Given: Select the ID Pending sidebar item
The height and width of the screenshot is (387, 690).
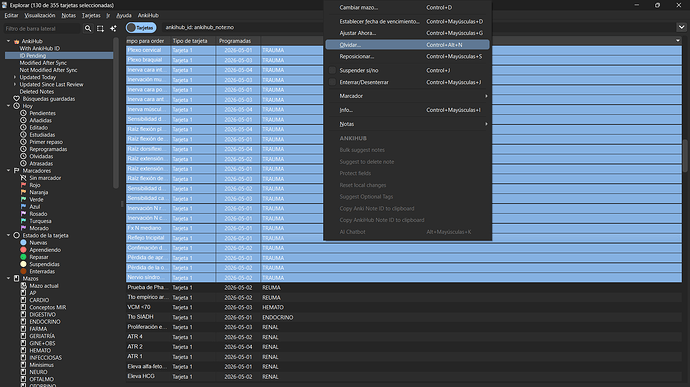Looking at the screenshot, I should click(x=59, y=55).
